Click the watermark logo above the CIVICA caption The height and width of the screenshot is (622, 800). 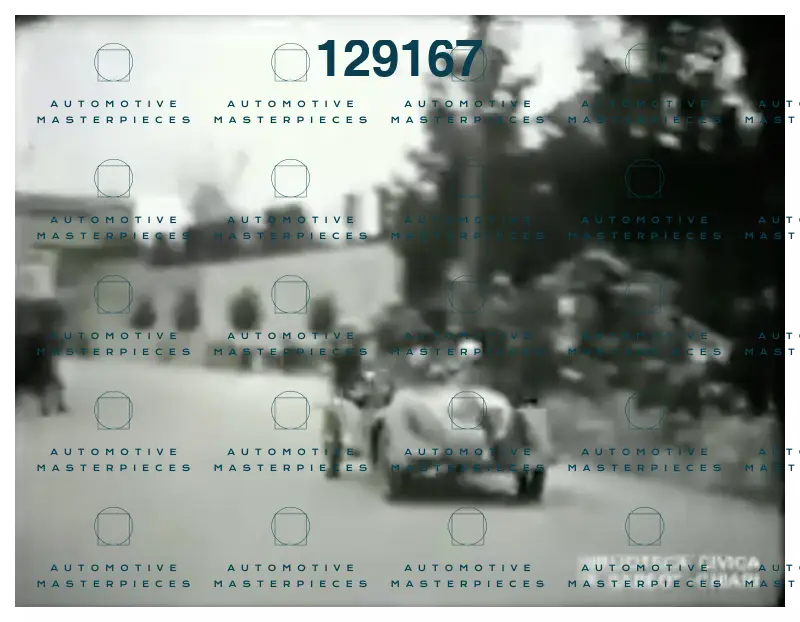[x=644, y=527]
